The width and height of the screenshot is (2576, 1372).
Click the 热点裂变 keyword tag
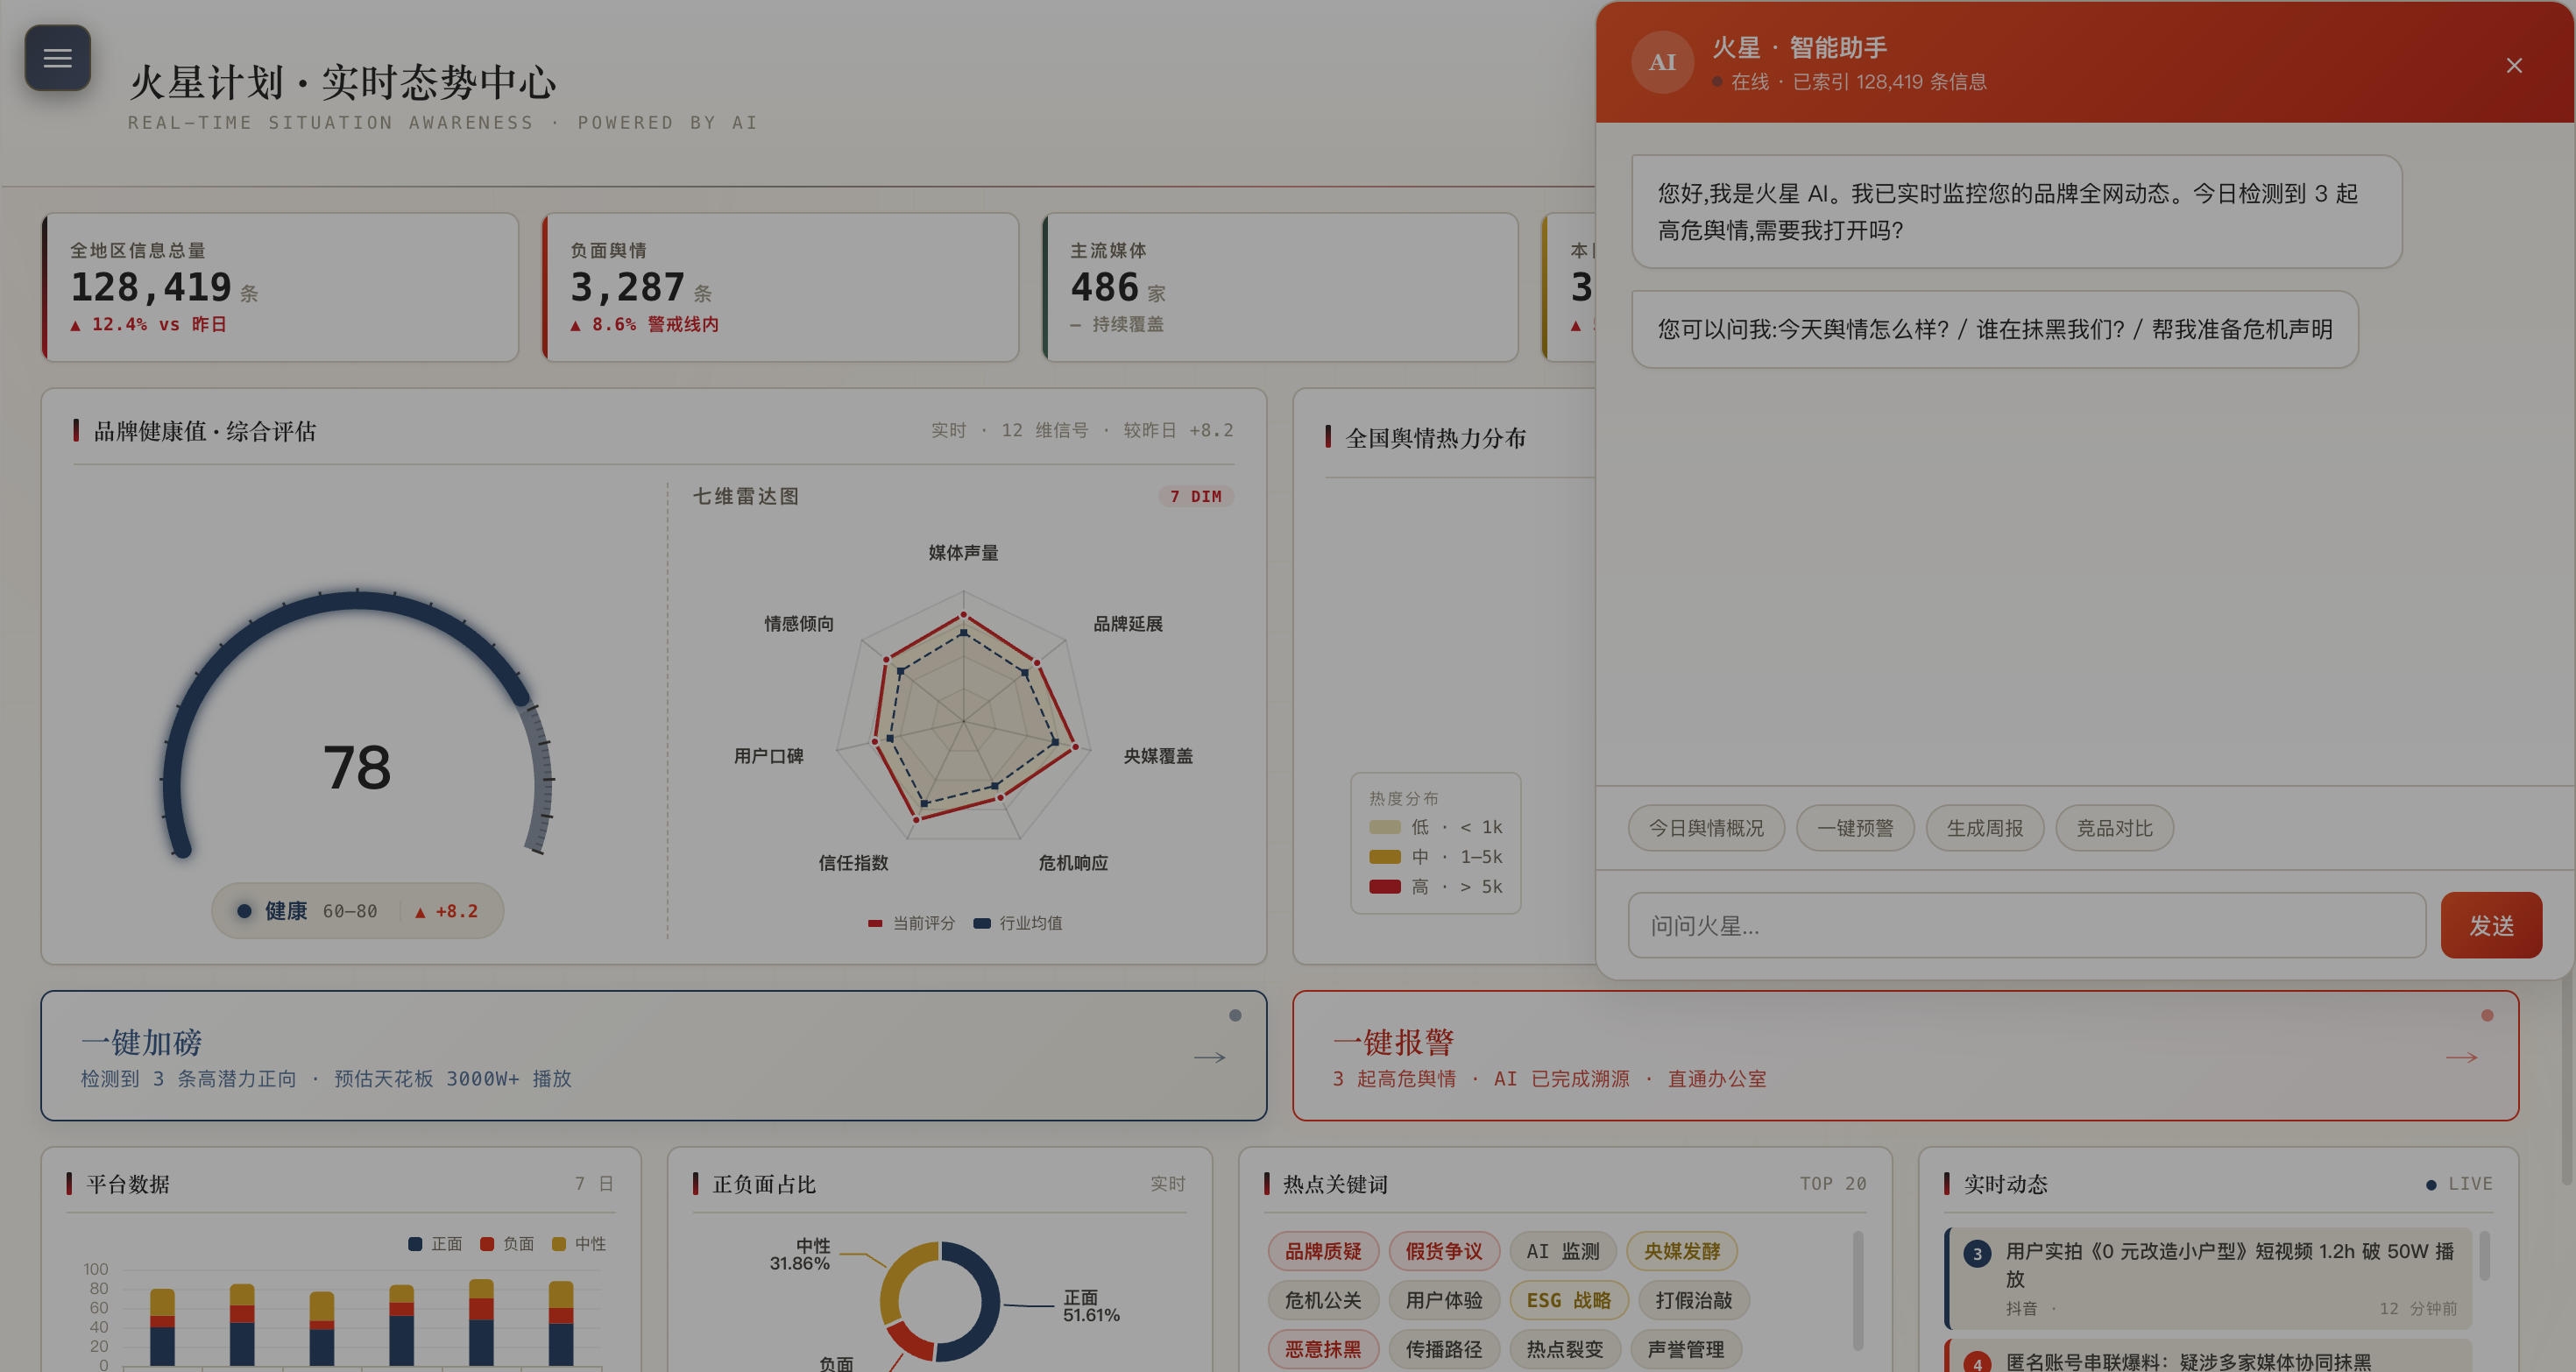click(1565, 1349)
